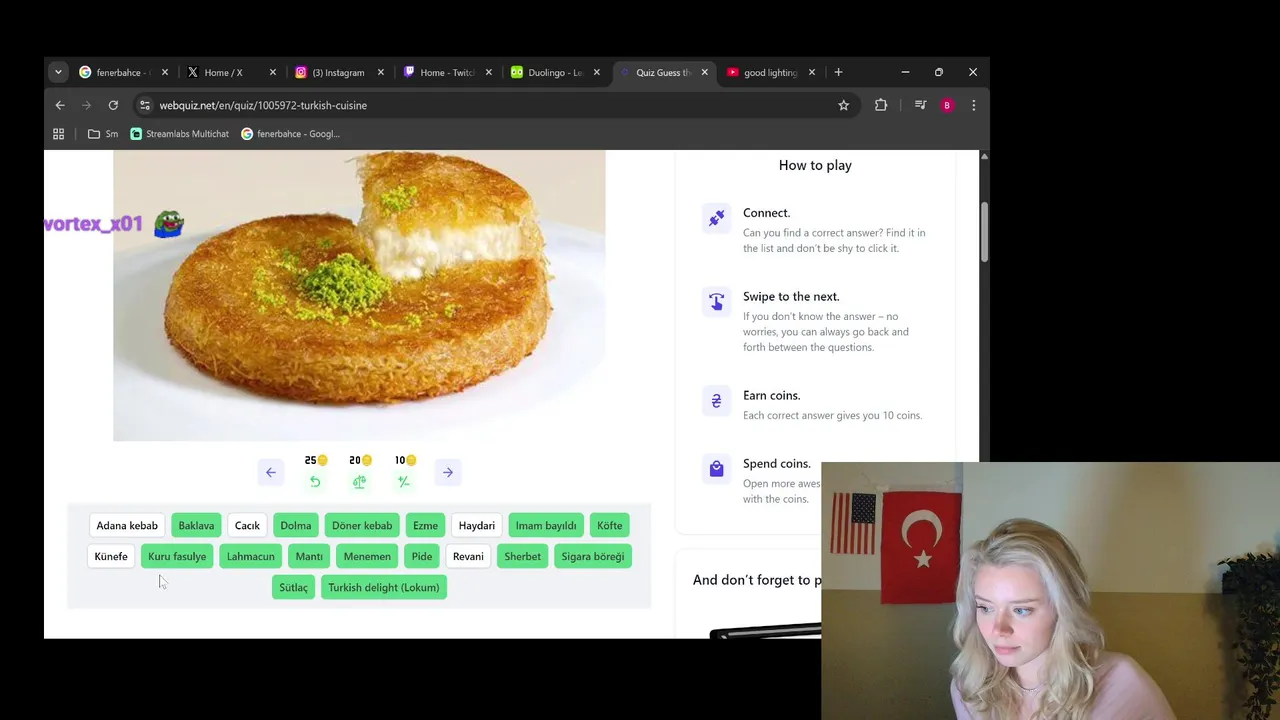Select the Döner kebab answer
The image size is (1280, 720).
362,525
